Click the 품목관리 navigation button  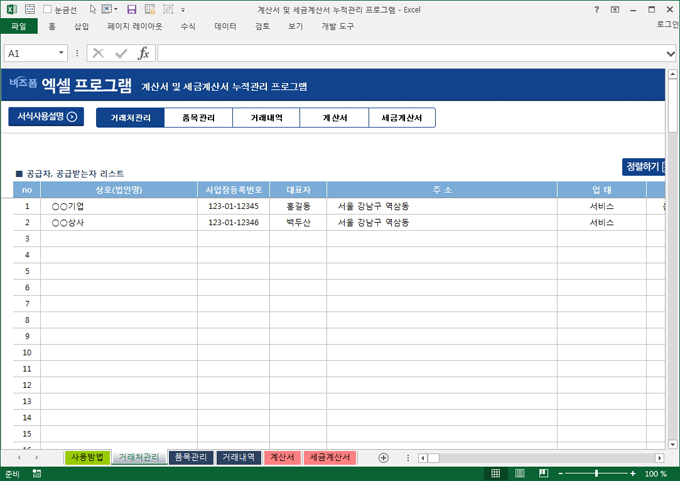click(x=198, y=118)
